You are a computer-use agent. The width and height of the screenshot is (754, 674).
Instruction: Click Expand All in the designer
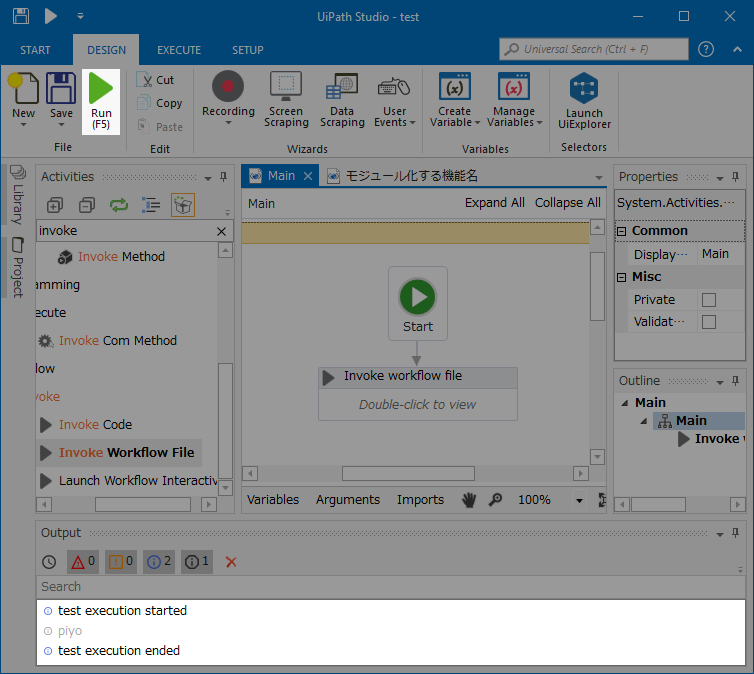494,203
